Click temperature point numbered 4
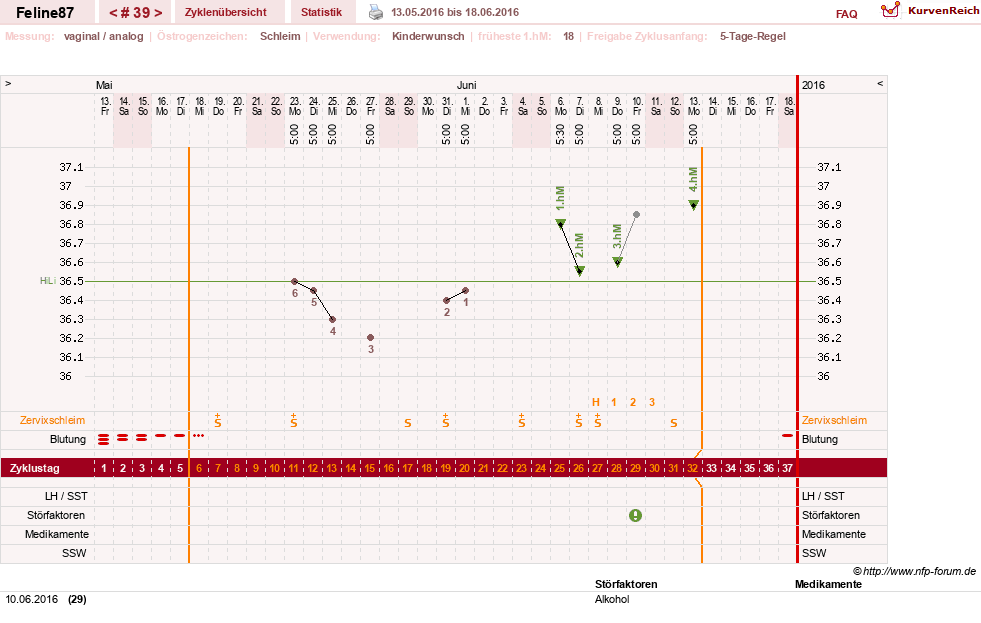 coord(333,320)
